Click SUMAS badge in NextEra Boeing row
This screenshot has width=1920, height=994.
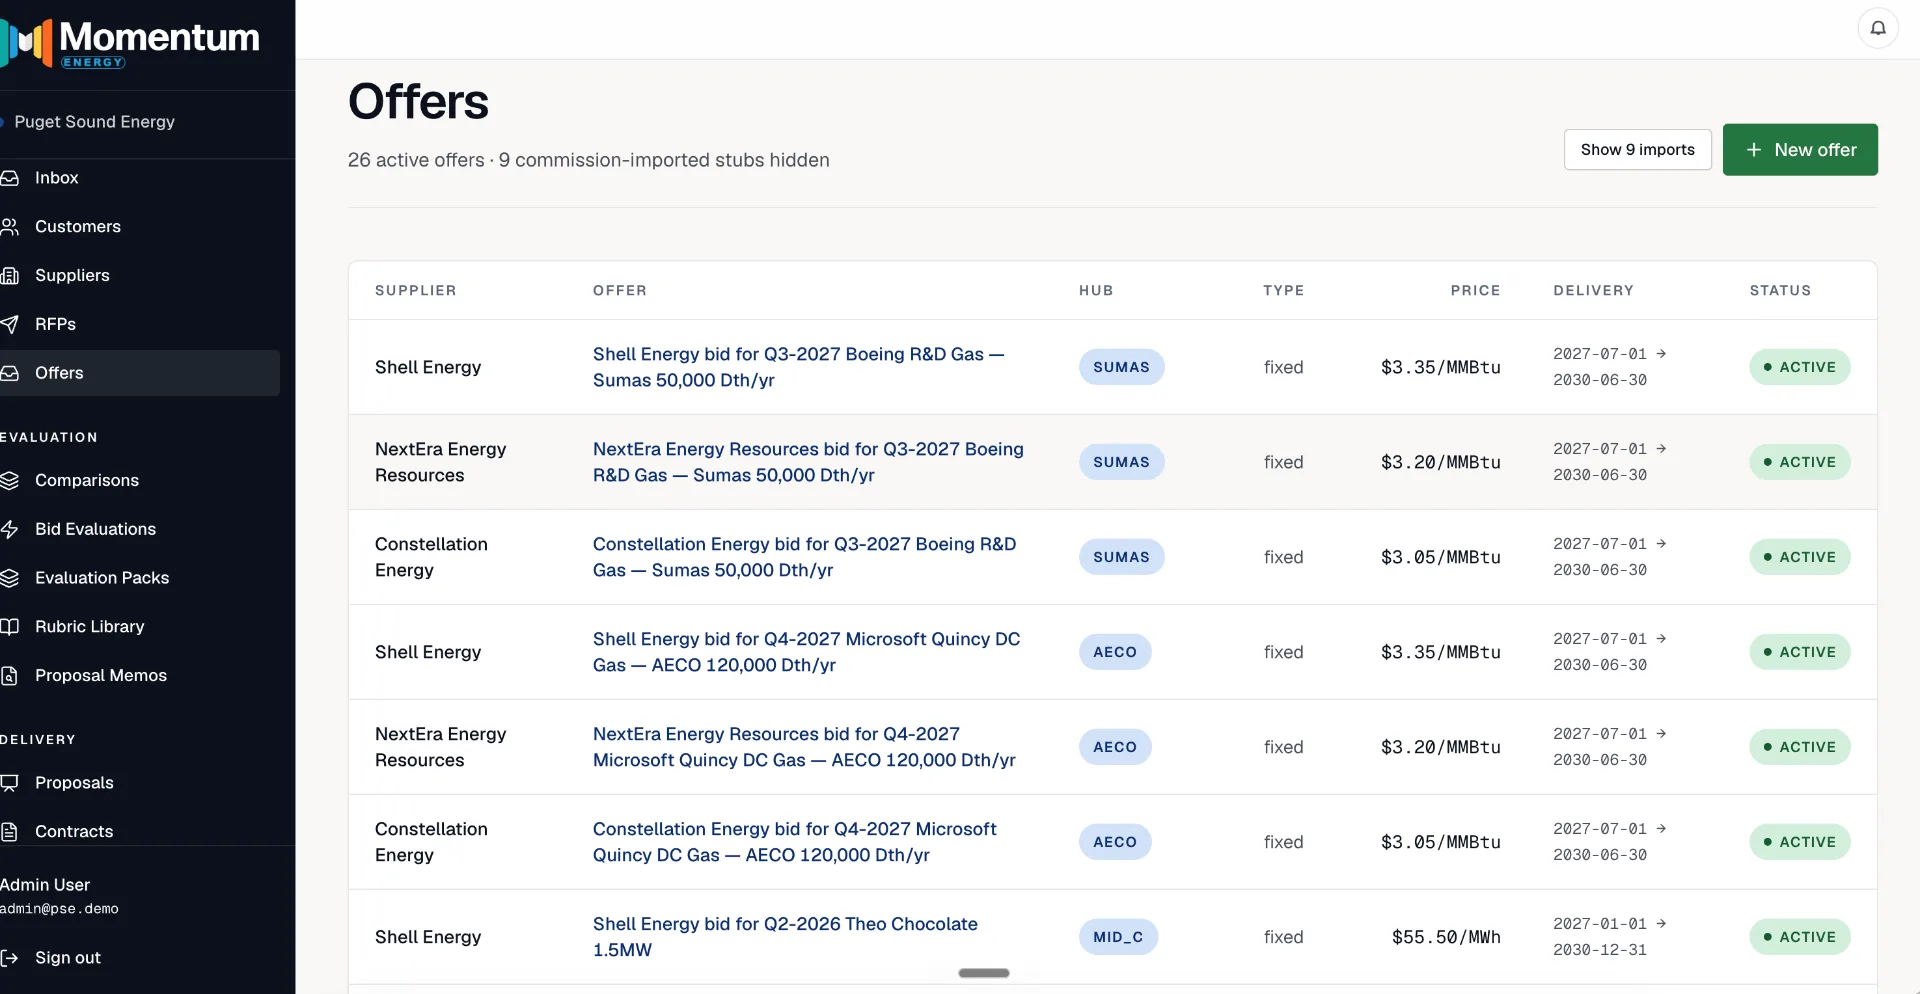coord(1121,462)
